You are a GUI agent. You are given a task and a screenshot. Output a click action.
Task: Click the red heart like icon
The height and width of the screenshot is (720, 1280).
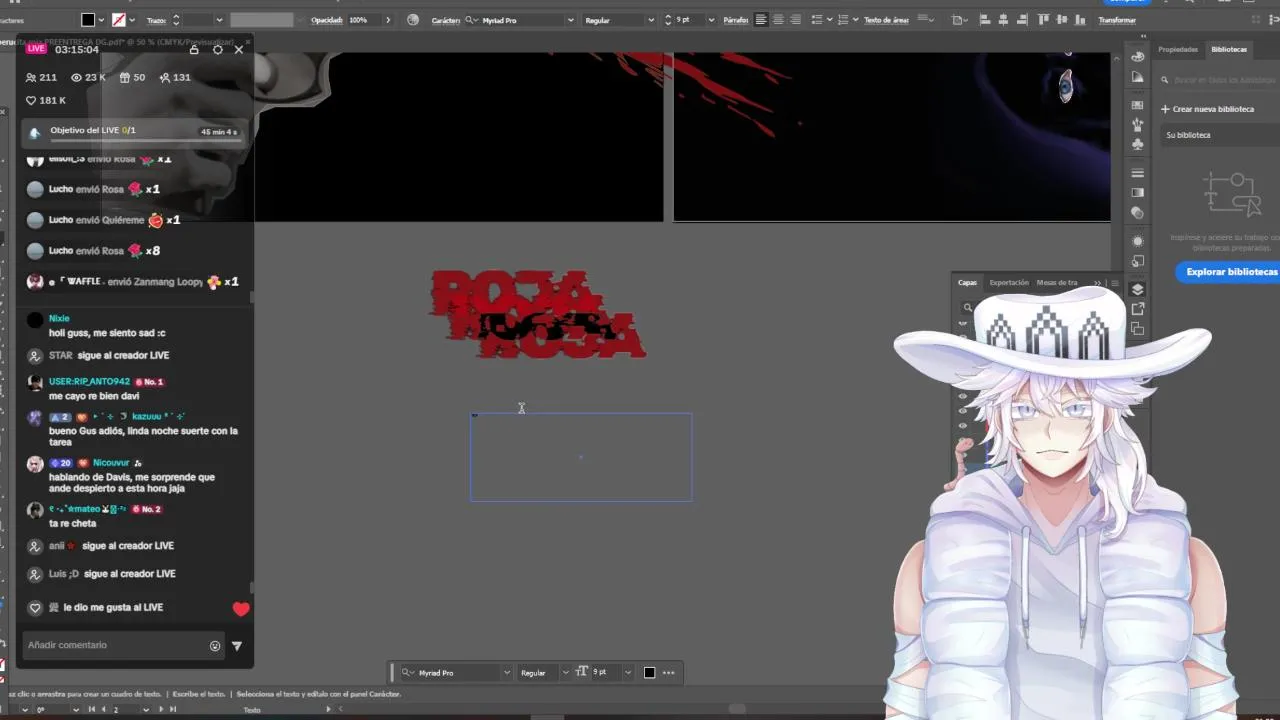coord(241,608)
